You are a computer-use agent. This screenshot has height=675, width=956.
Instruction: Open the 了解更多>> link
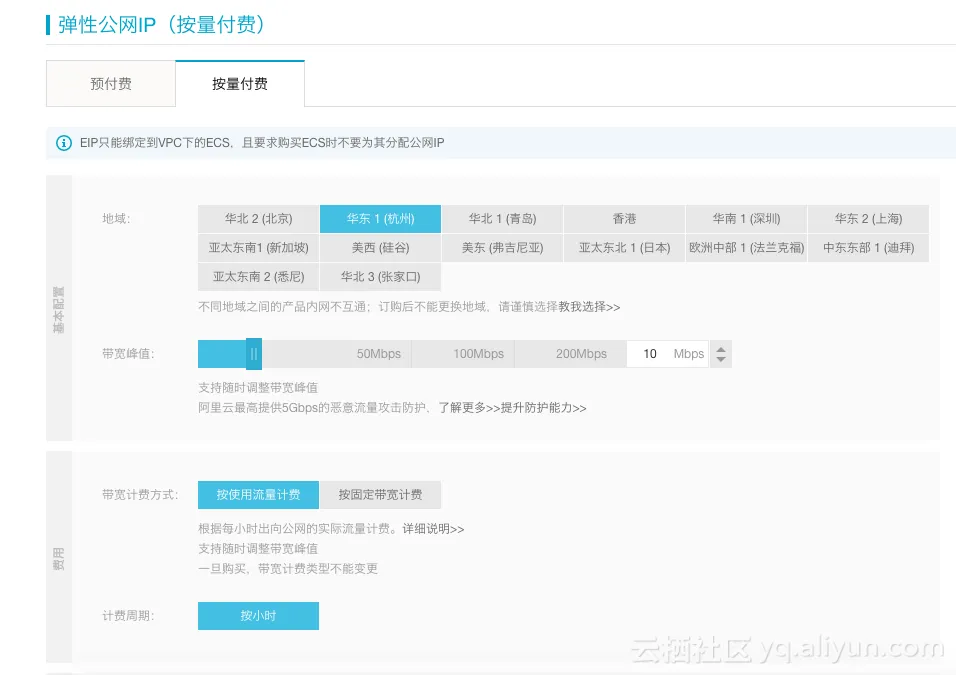[x=469, y=408]
